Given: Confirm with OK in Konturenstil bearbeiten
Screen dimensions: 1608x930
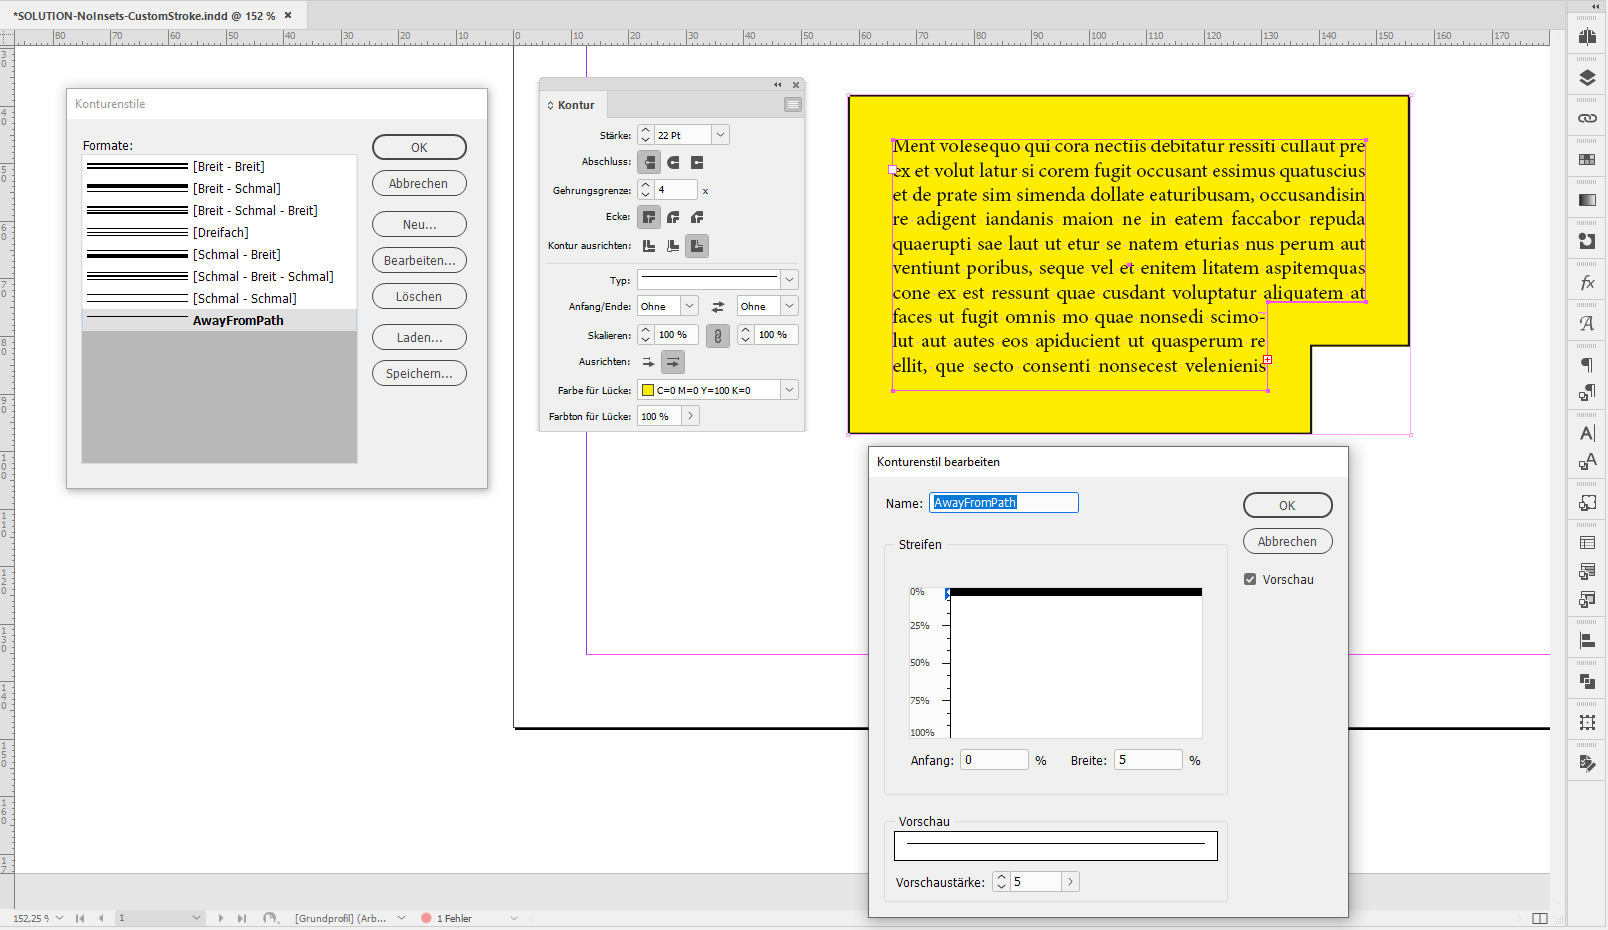Looking at the screenshot, I should [1287, 505].
